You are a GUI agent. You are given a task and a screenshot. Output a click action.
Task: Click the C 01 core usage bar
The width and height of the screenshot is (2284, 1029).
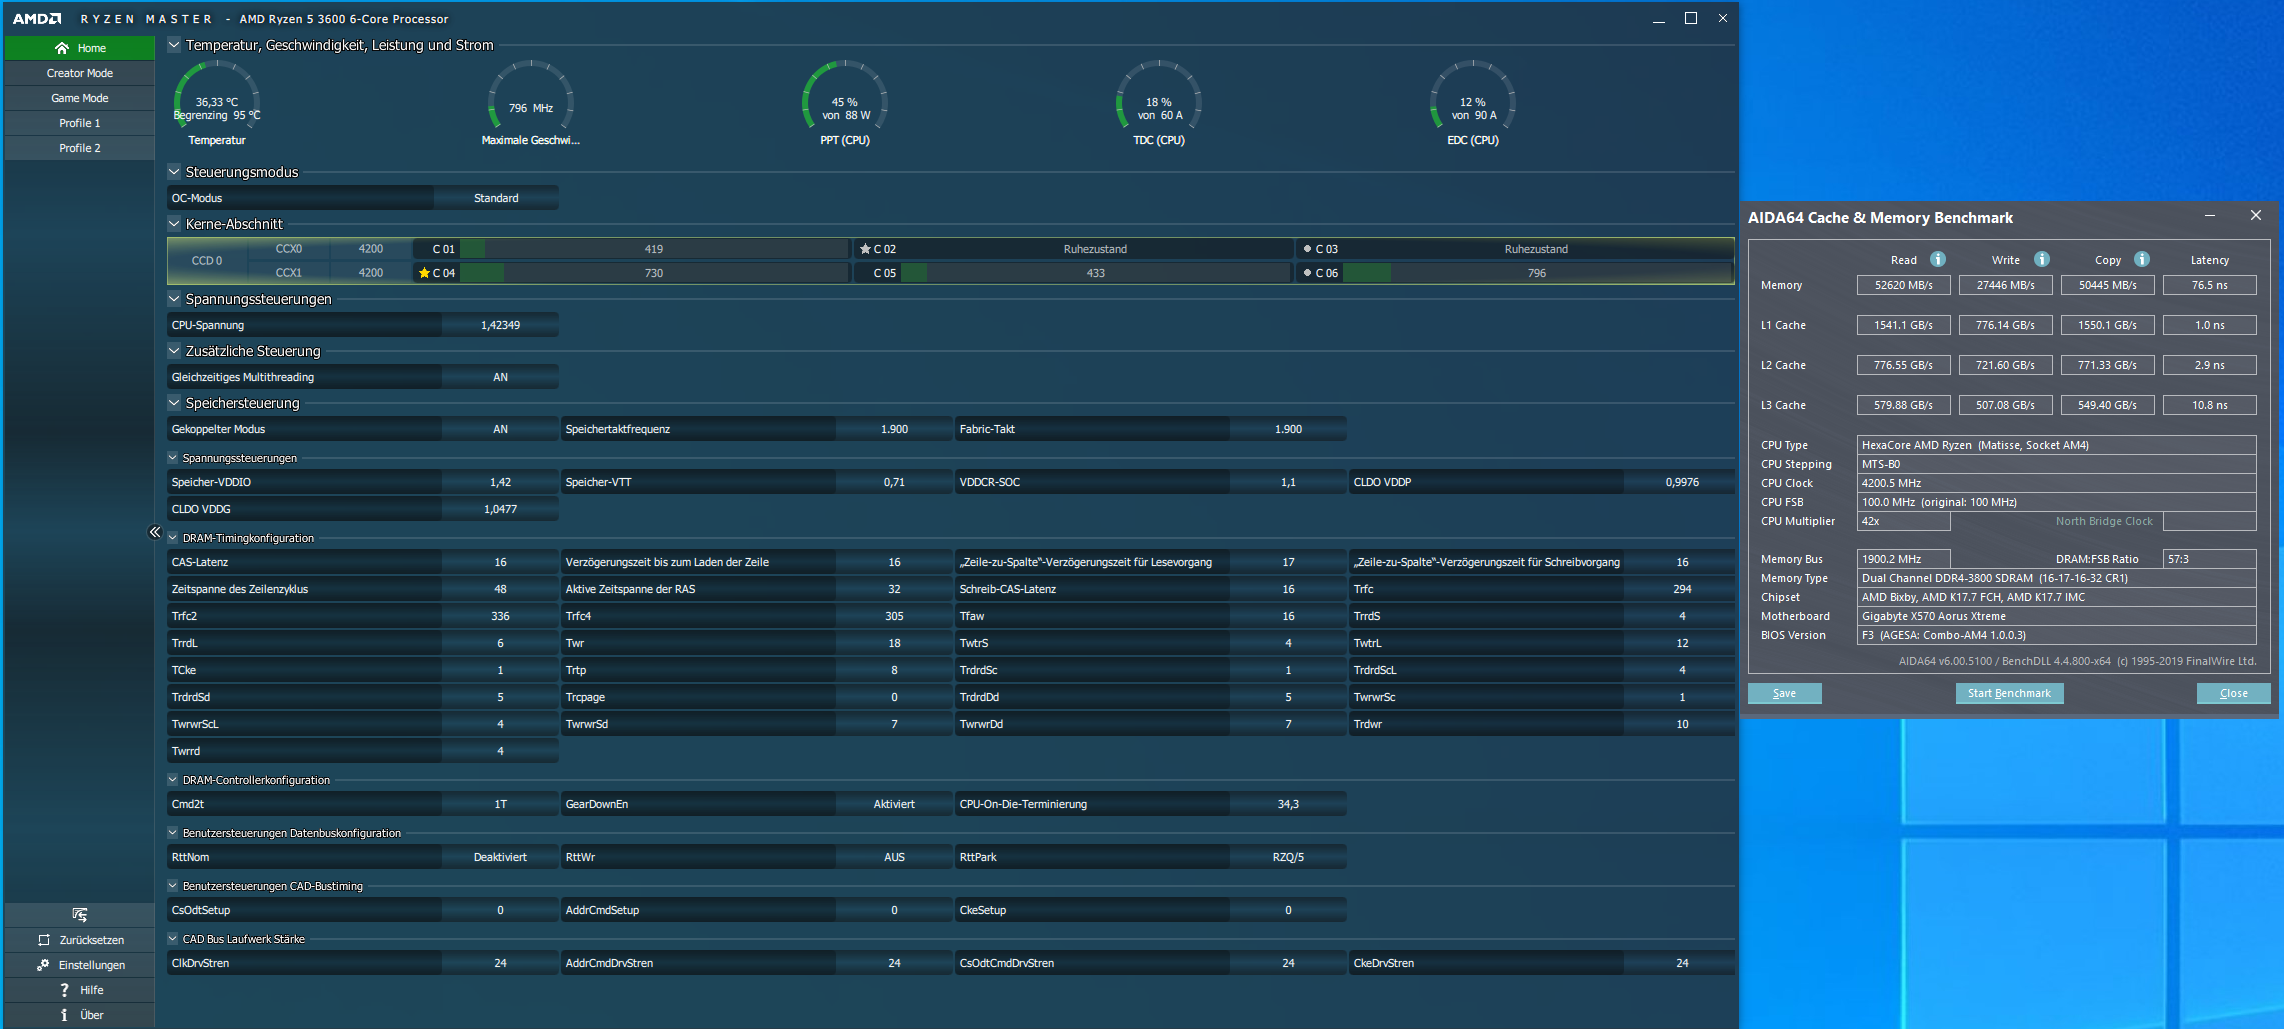point(654,249)
